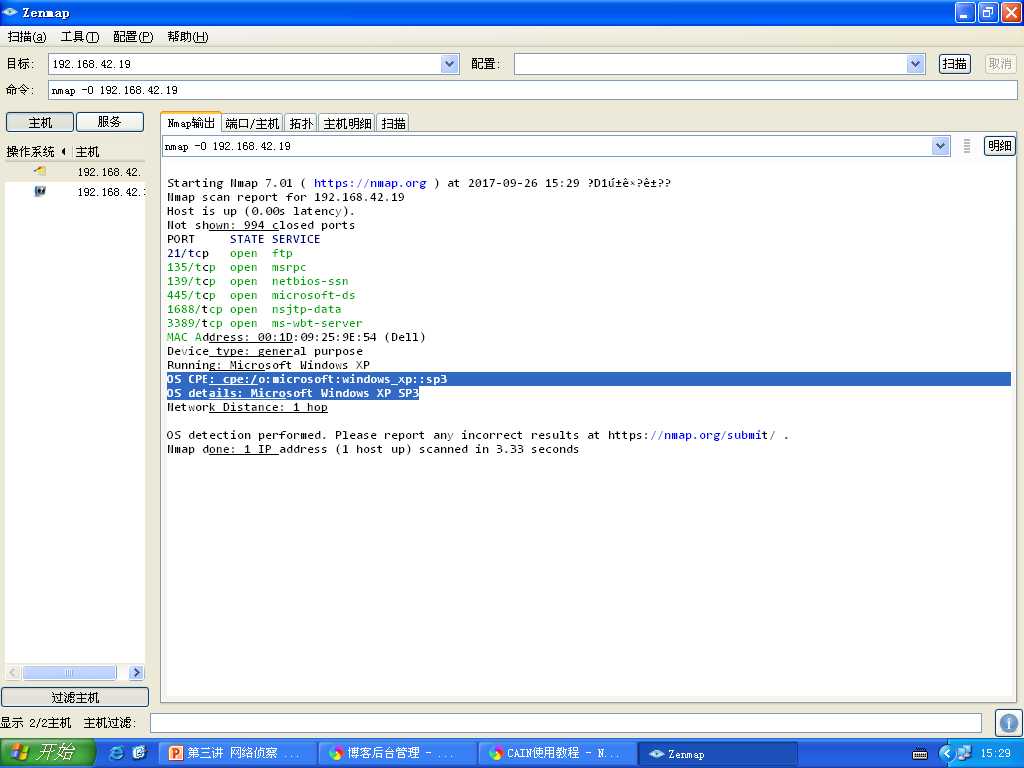1024x768 pixels.
Task: Open the 帮助 (Help) menu
Action: click(187, 37)
